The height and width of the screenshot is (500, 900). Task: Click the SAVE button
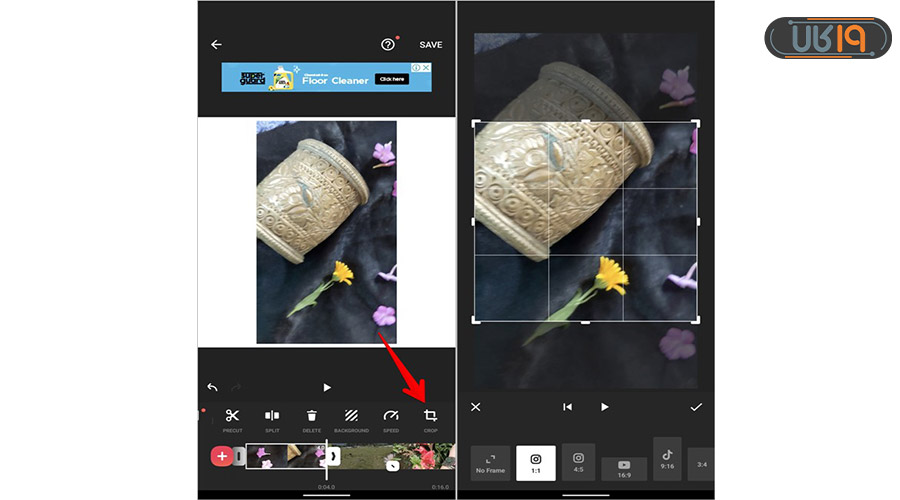pos(431,45)
